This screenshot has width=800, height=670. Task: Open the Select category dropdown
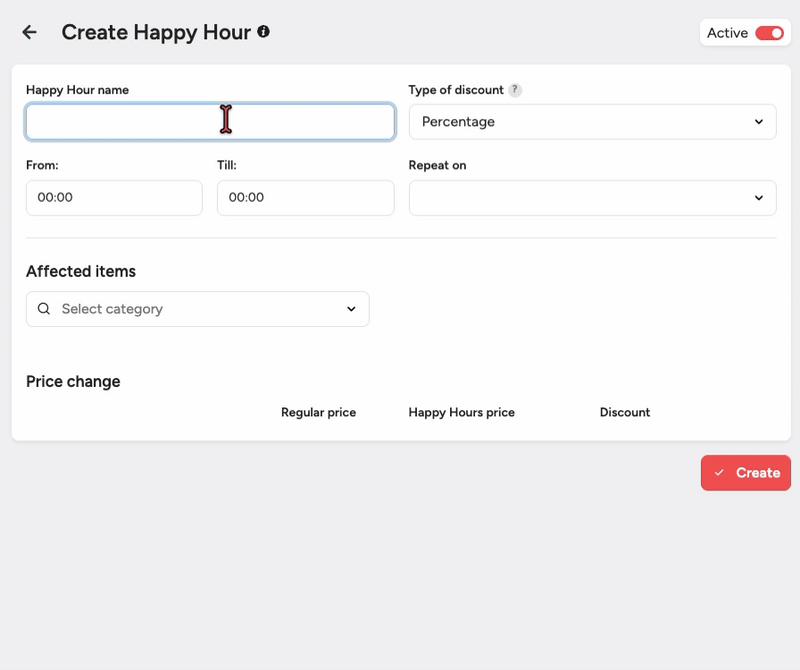pos(197,309)
